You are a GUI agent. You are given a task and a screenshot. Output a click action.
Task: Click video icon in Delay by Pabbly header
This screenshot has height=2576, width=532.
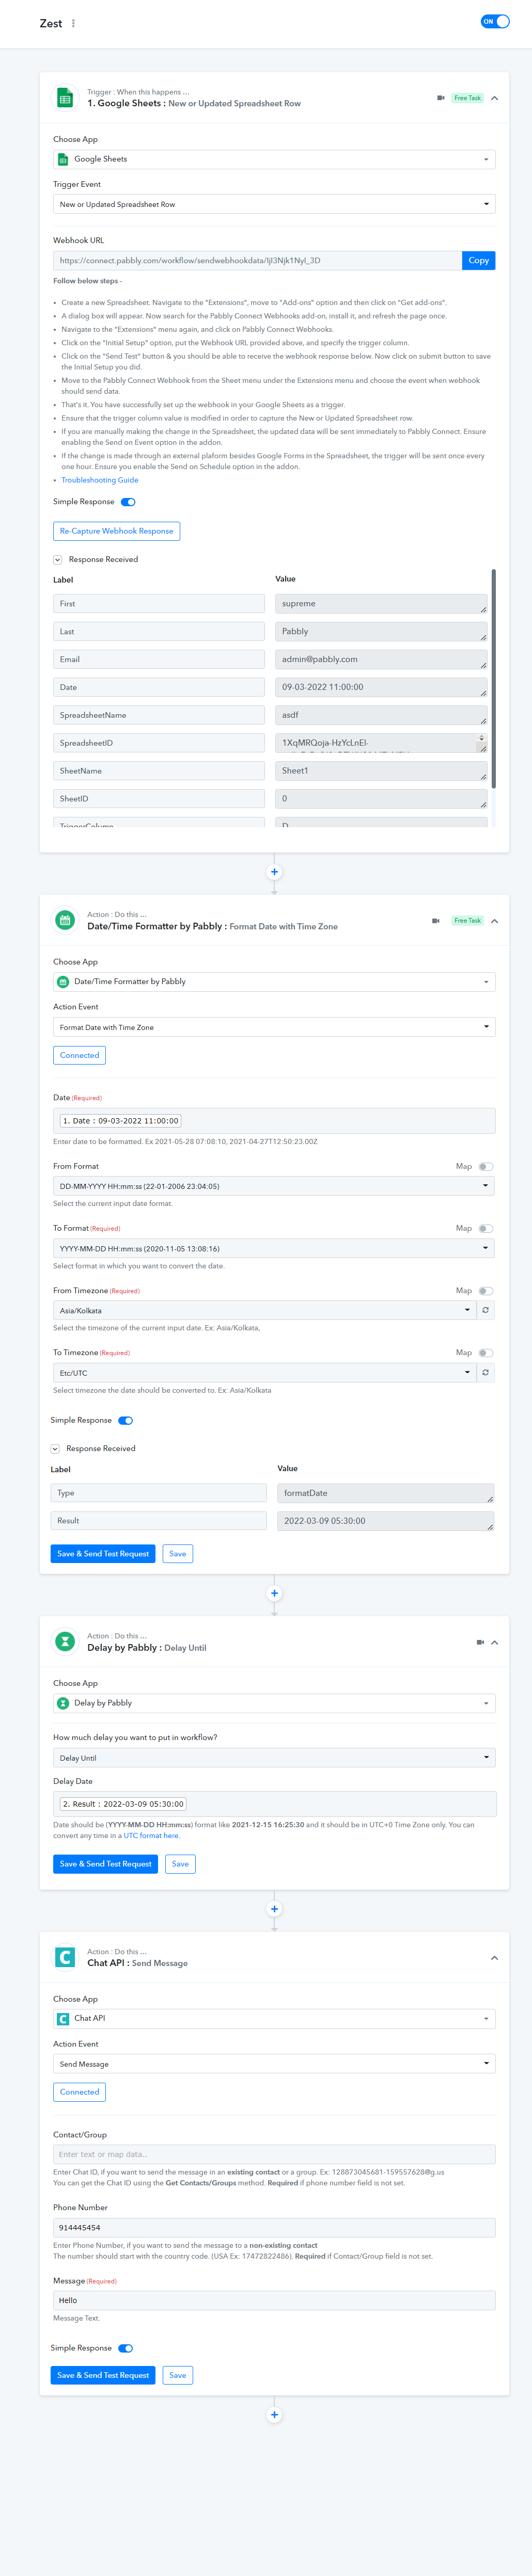click(x=480, y=1642)
